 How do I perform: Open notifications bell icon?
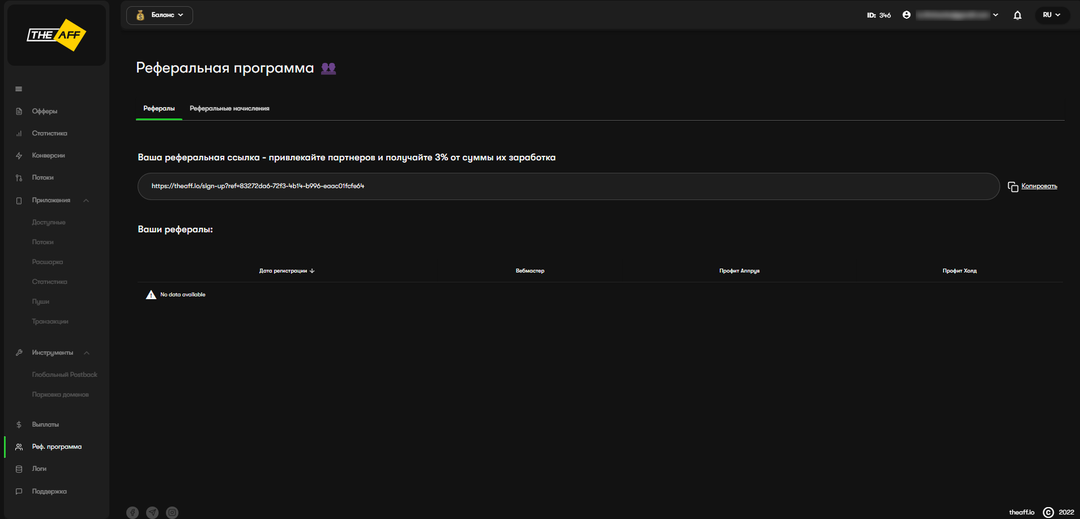pos(1017,15)
